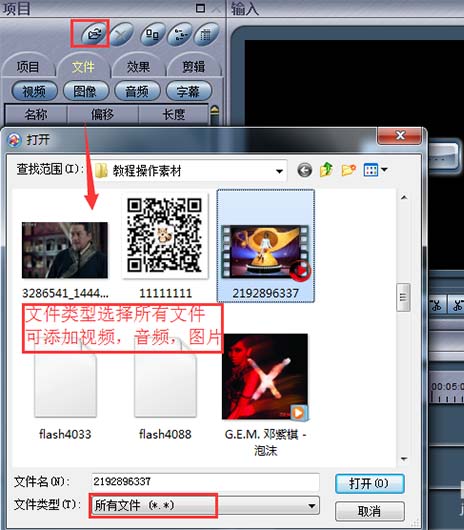This screenshot has height=530, width=464.
Task: Select the 音频 filter button
Action: [137, 91]
